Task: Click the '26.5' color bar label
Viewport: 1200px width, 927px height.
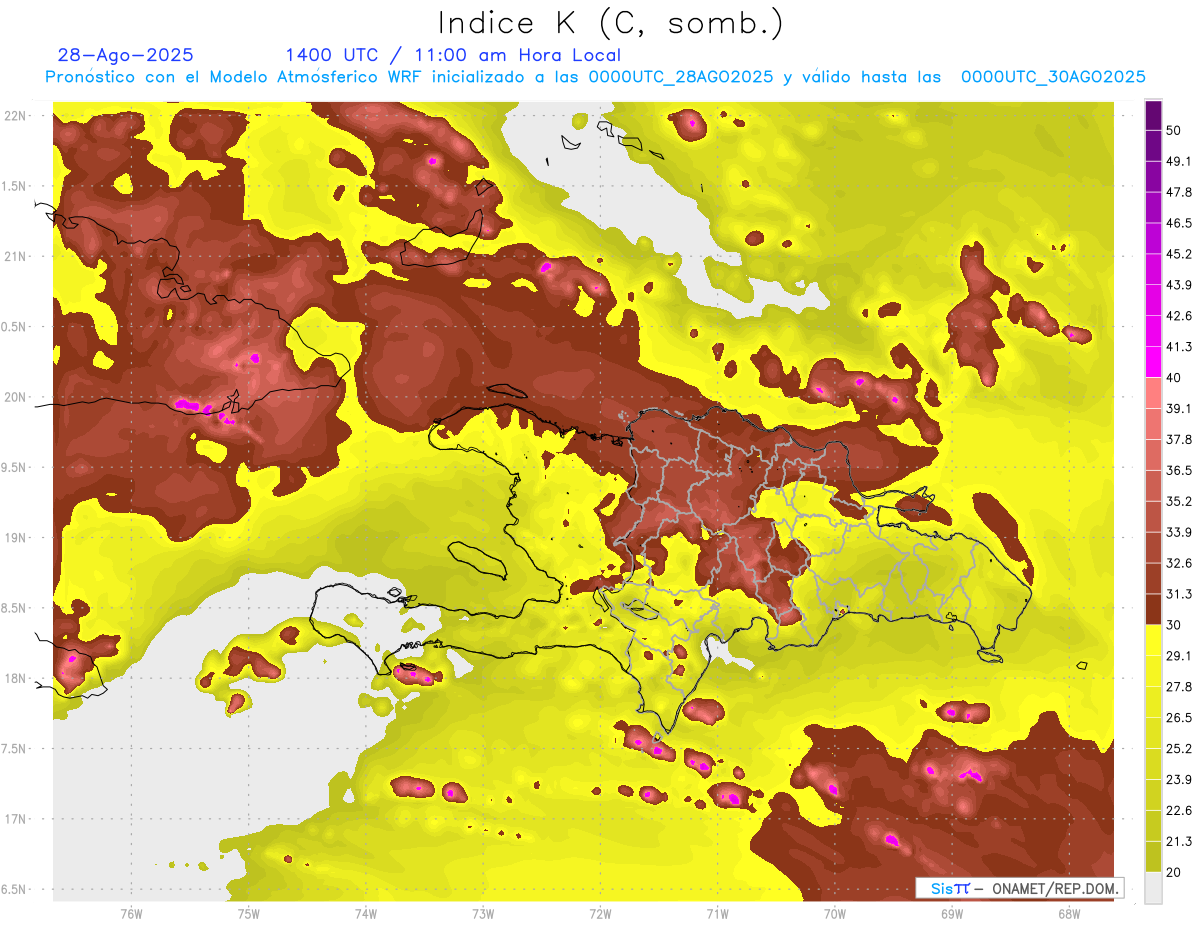Action: coord(1179,718)
